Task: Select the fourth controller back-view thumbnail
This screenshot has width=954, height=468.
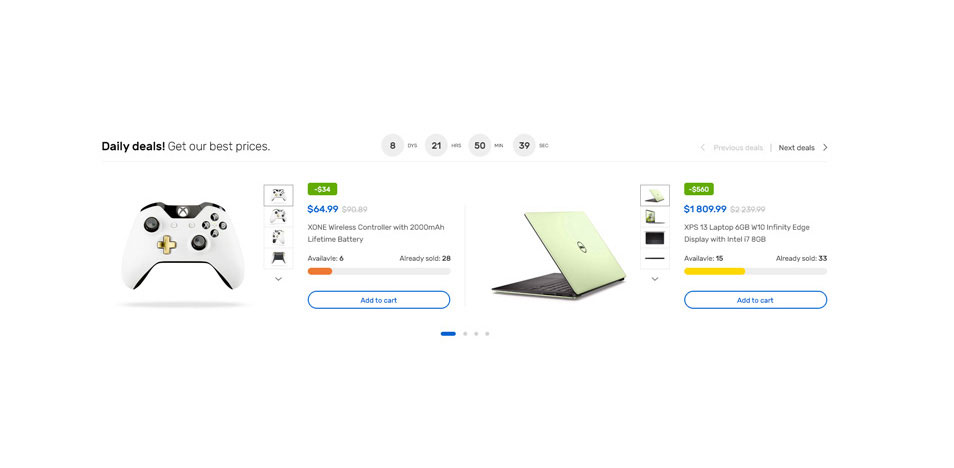Action: pyautogui.click(x=278, y=258)
